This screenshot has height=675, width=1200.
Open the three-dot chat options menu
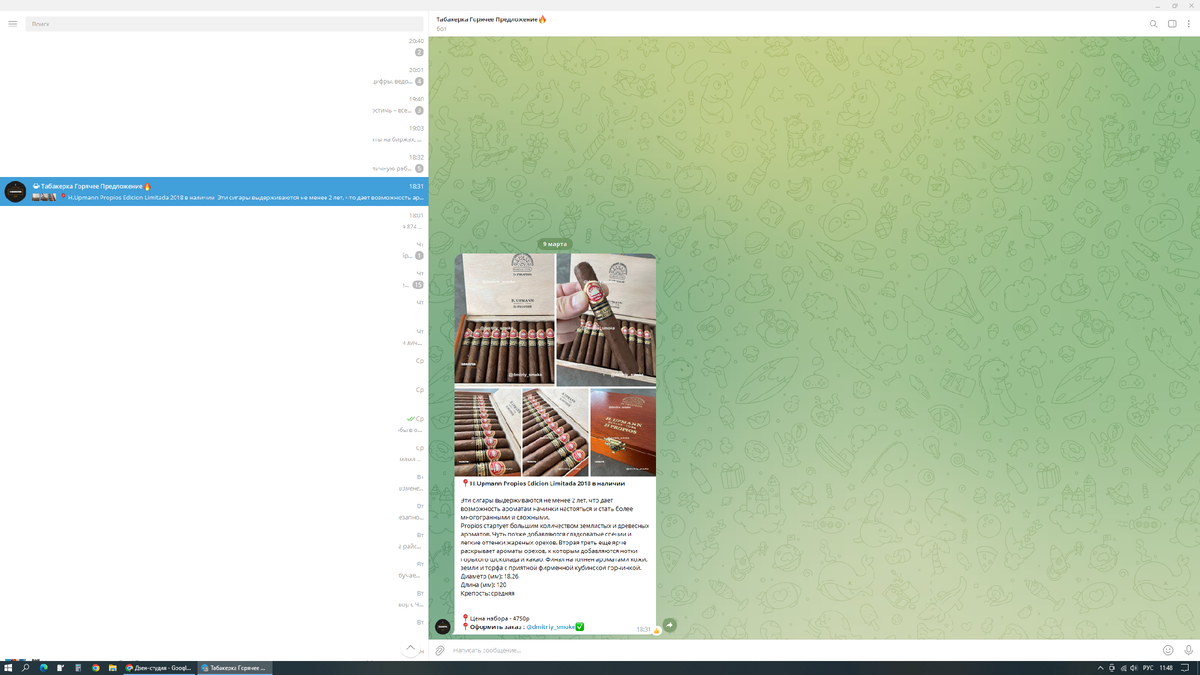1188,23
